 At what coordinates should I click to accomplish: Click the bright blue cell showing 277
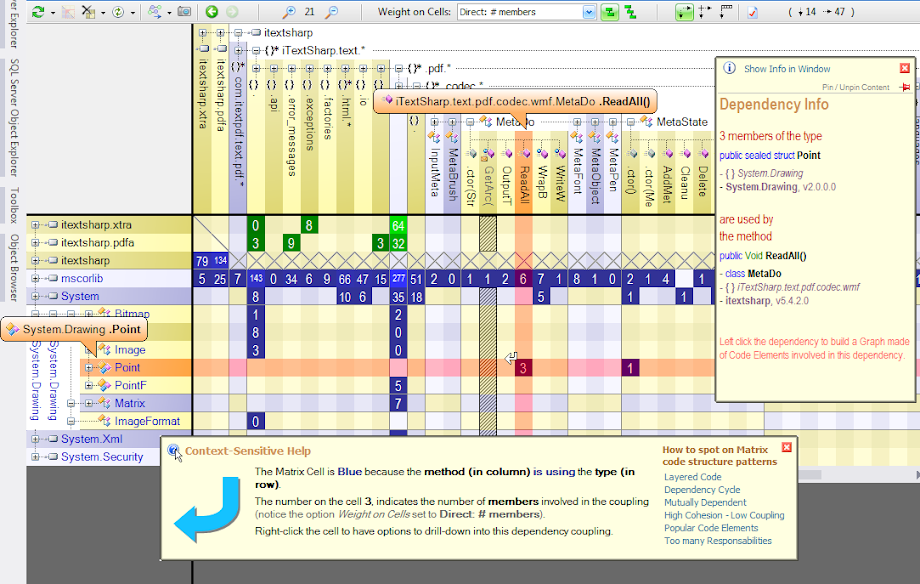(x=398, y=279)
